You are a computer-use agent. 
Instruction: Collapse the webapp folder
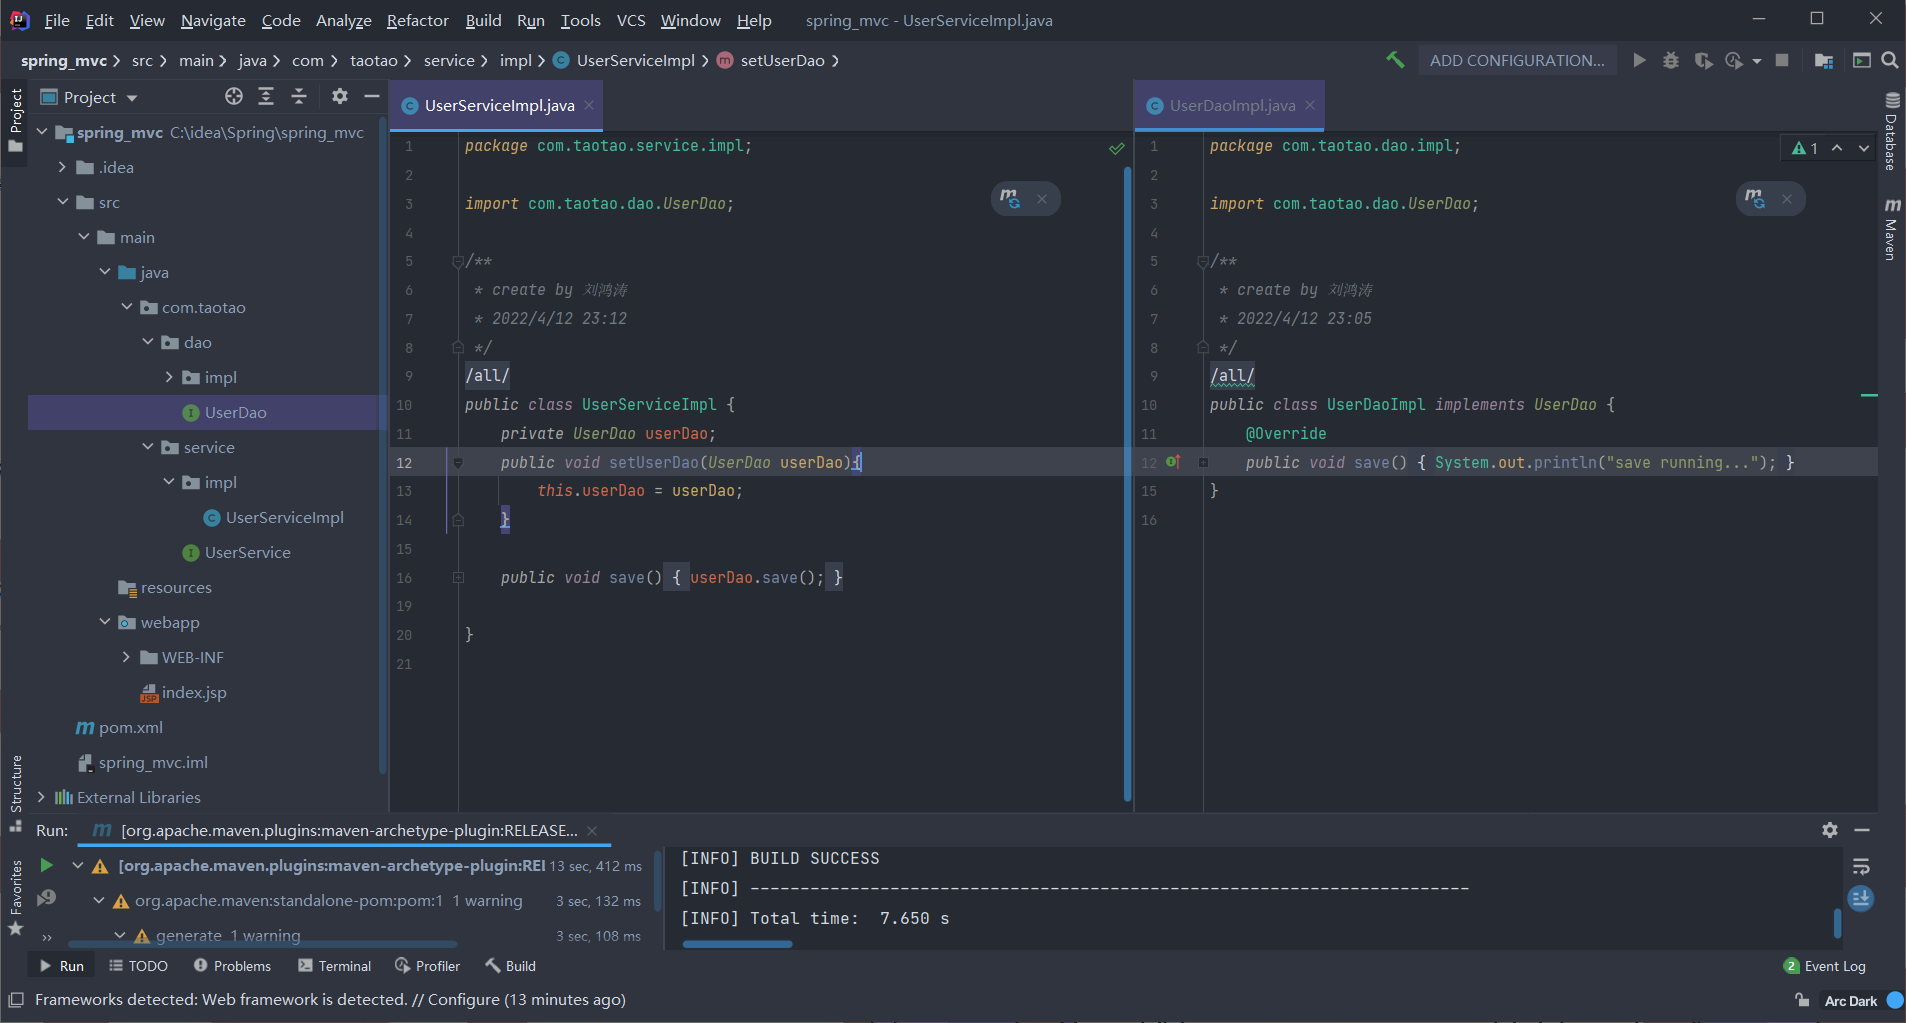tap(104, 622)
